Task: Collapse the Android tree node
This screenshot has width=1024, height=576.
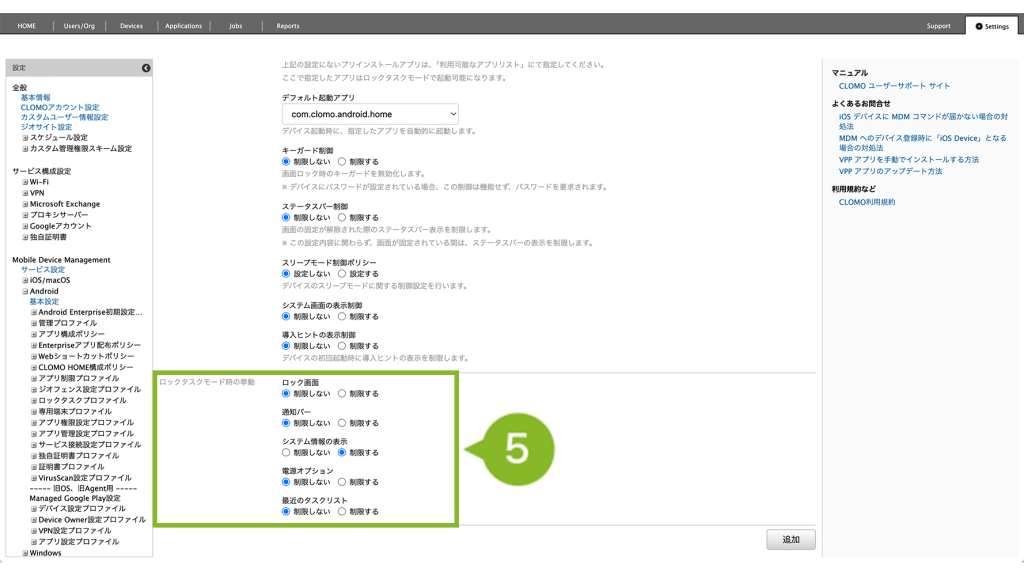Action: 25,292
